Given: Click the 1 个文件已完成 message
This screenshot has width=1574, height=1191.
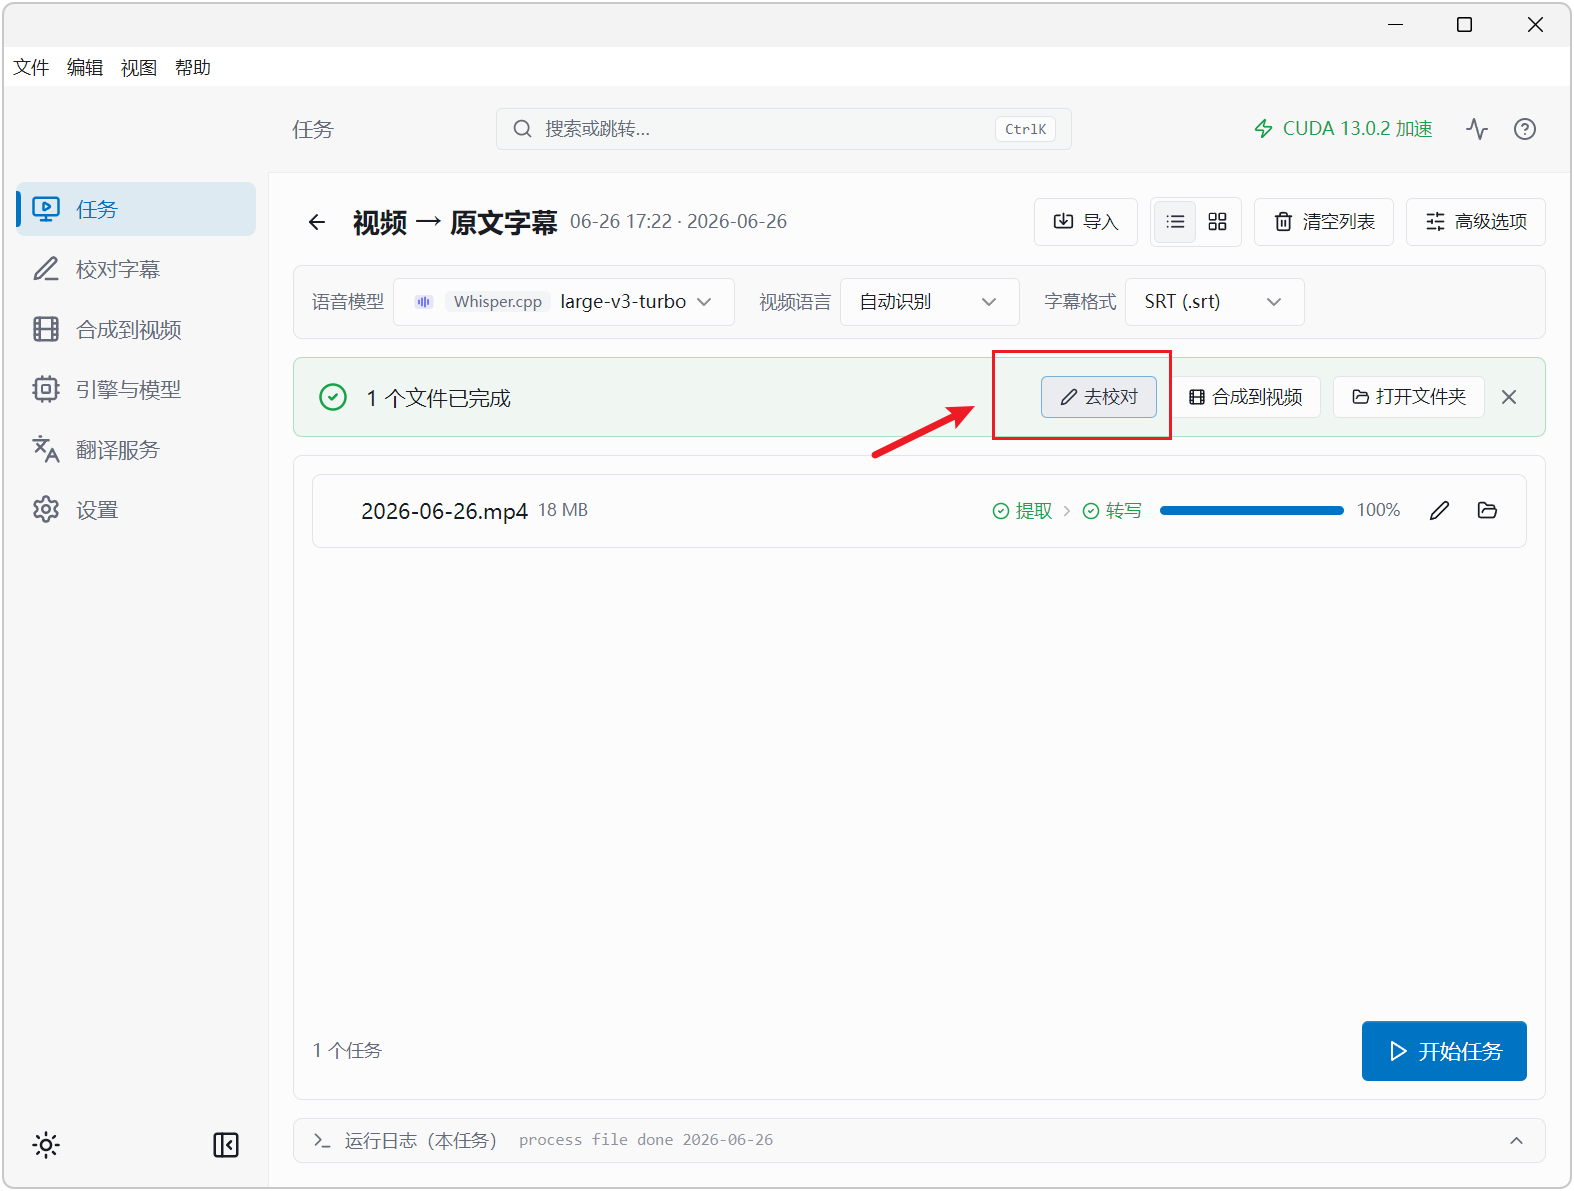Looking at the screenshot, I should [x=438, y=398].
